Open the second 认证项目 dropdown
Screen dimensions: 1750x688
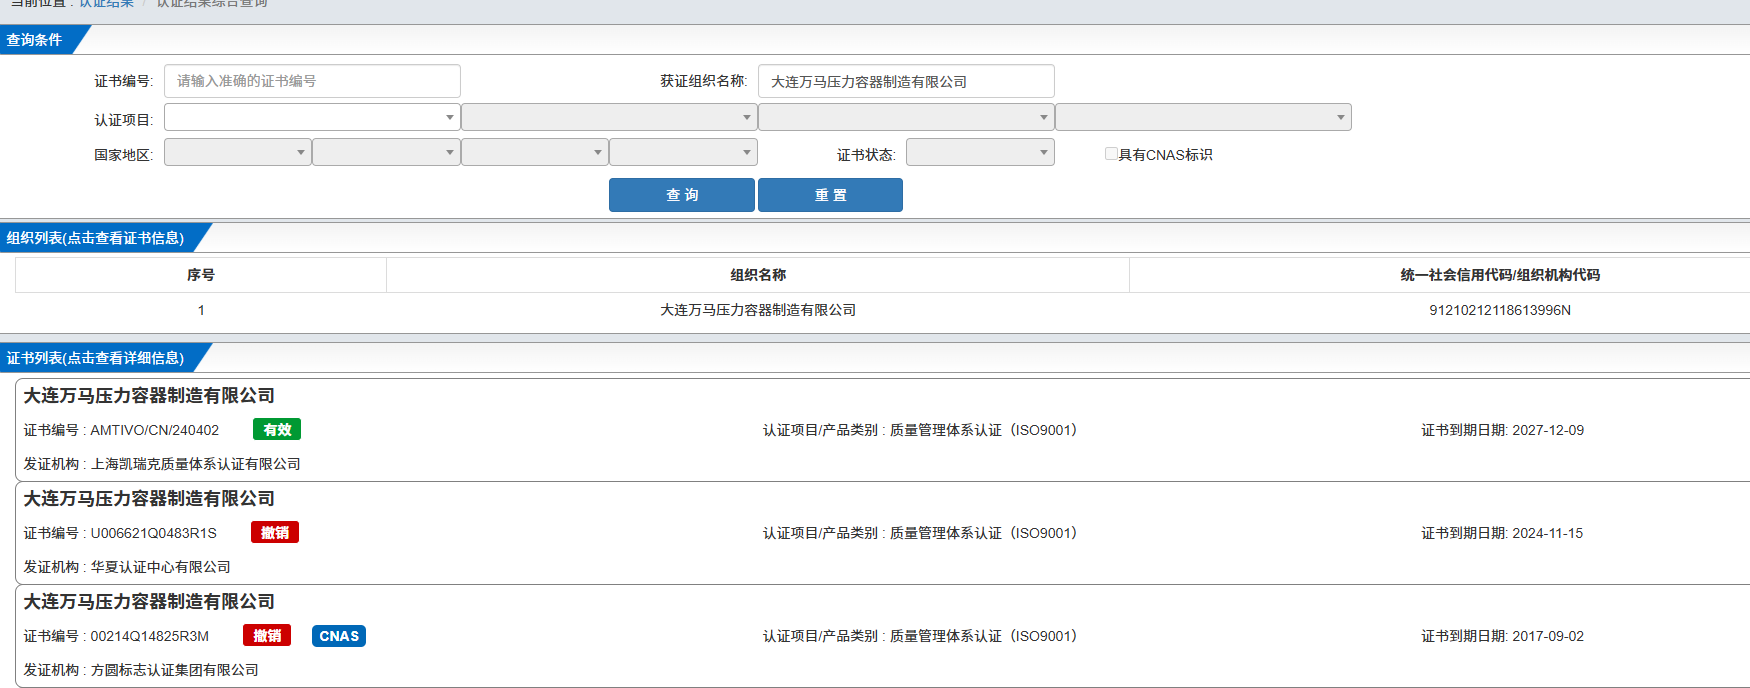point(609,117)
